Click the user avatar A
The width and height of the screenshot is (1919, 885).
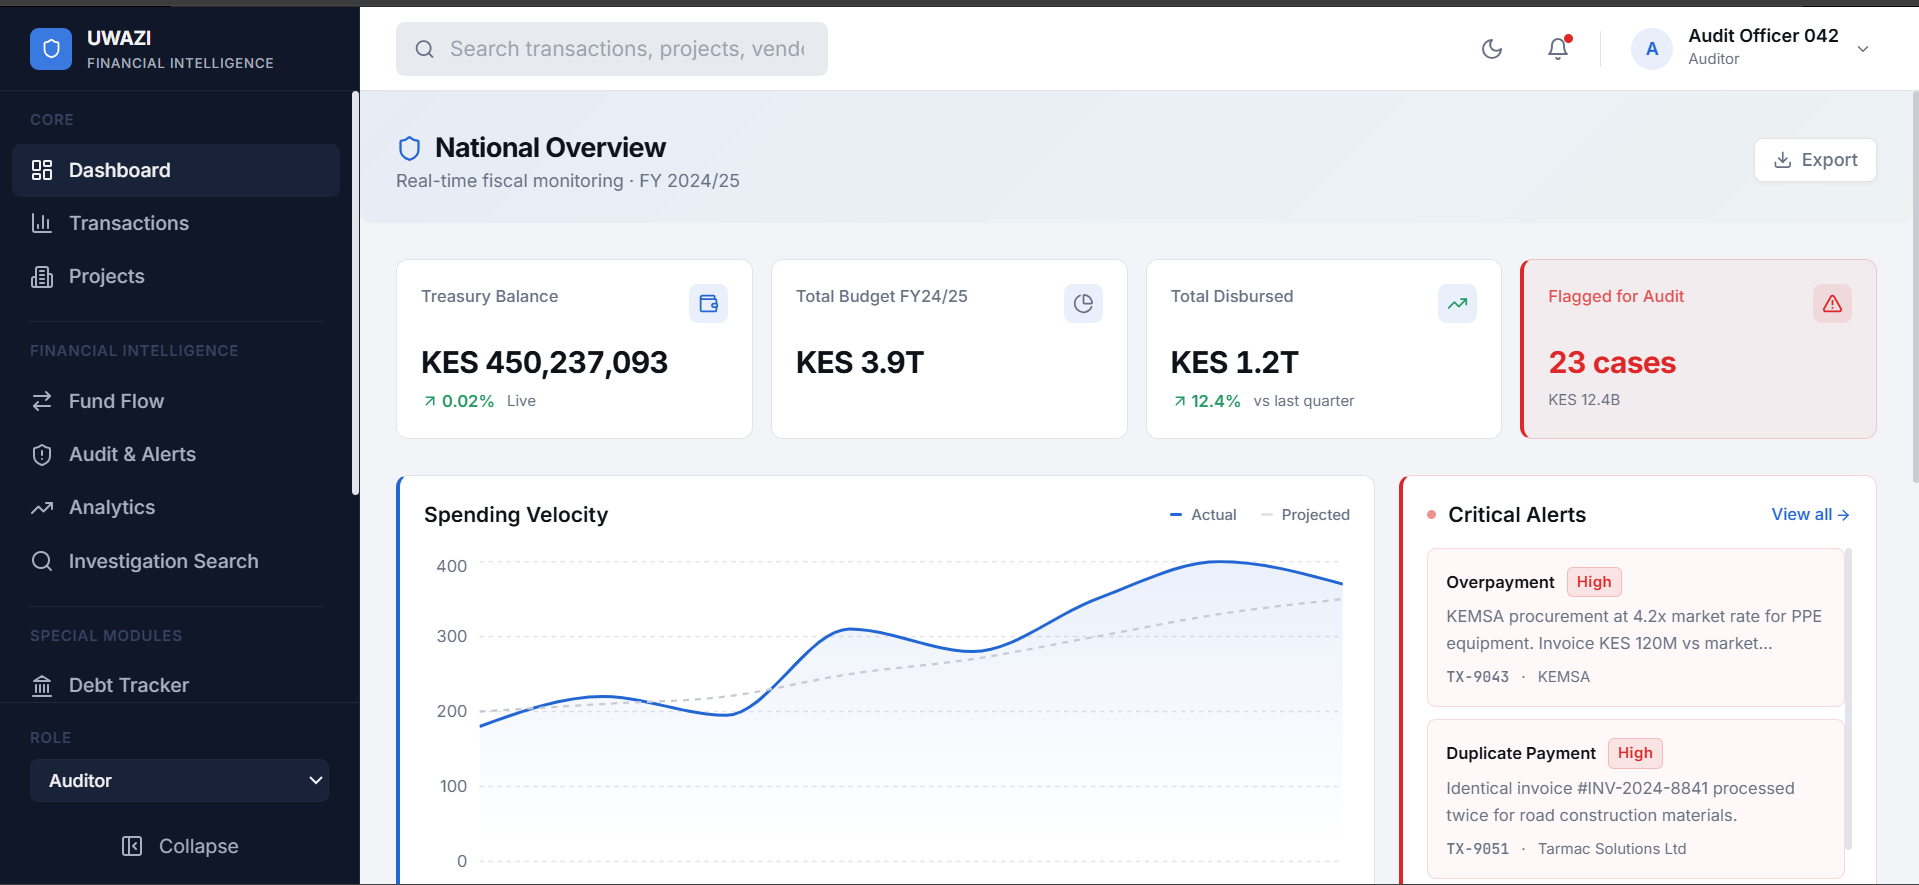click(x=1652, y=49)
